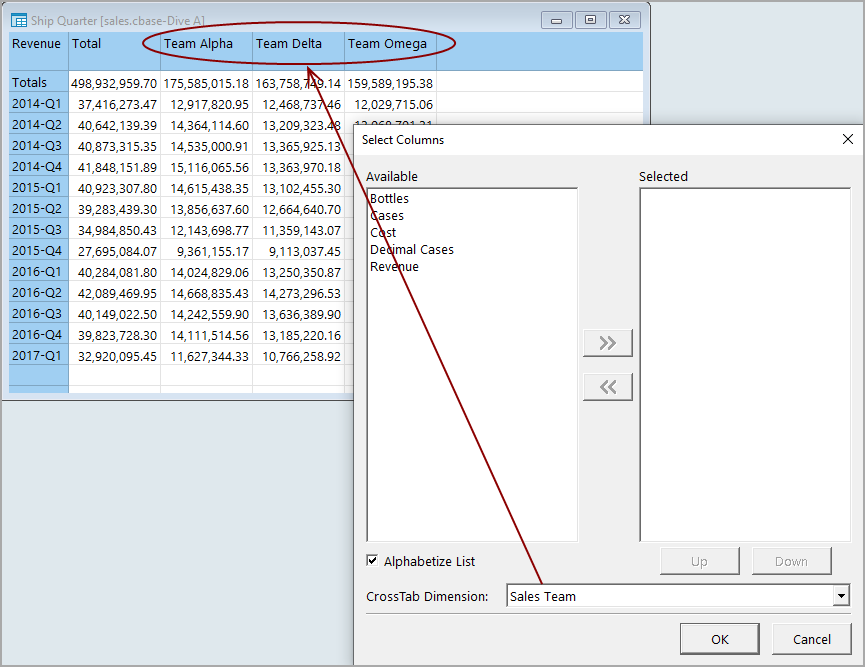Click the Ship Quarter window table icon
865x667 pixels.
tap(19, 19)
